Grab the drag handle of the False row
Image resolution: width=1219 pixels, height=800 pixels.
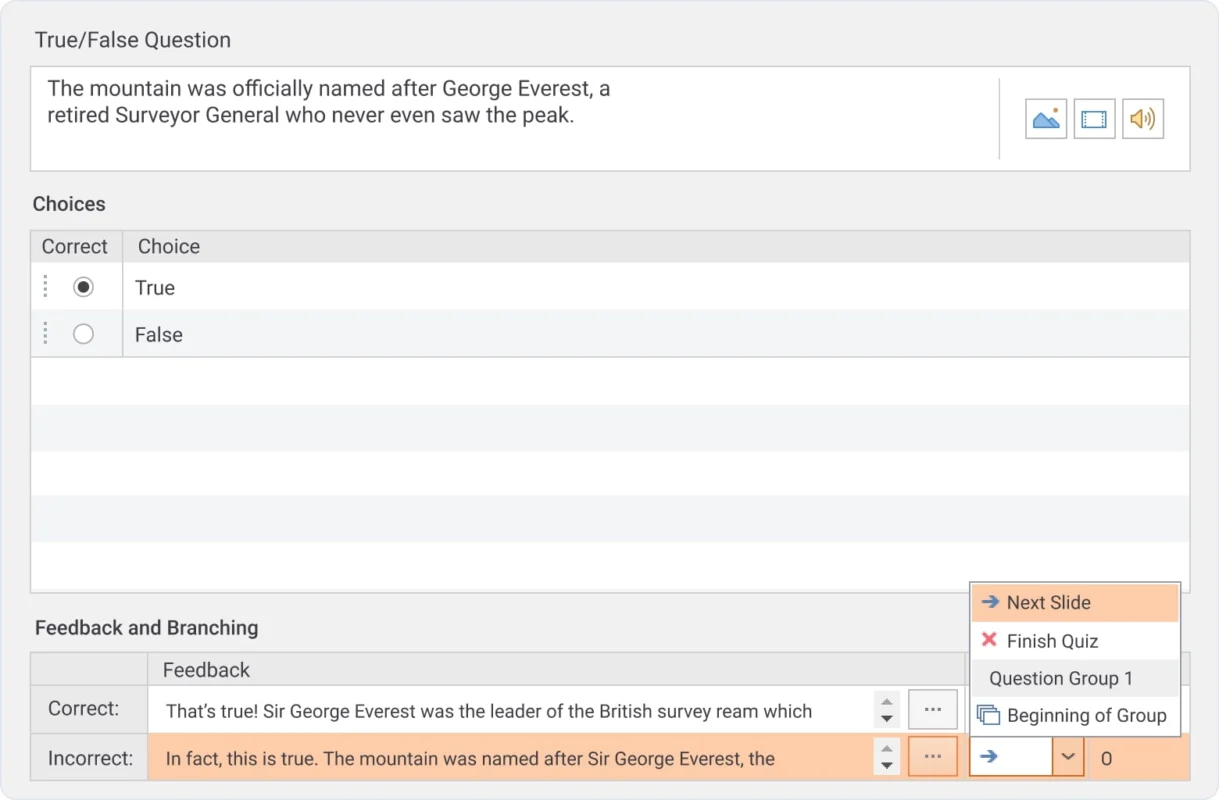45,334
